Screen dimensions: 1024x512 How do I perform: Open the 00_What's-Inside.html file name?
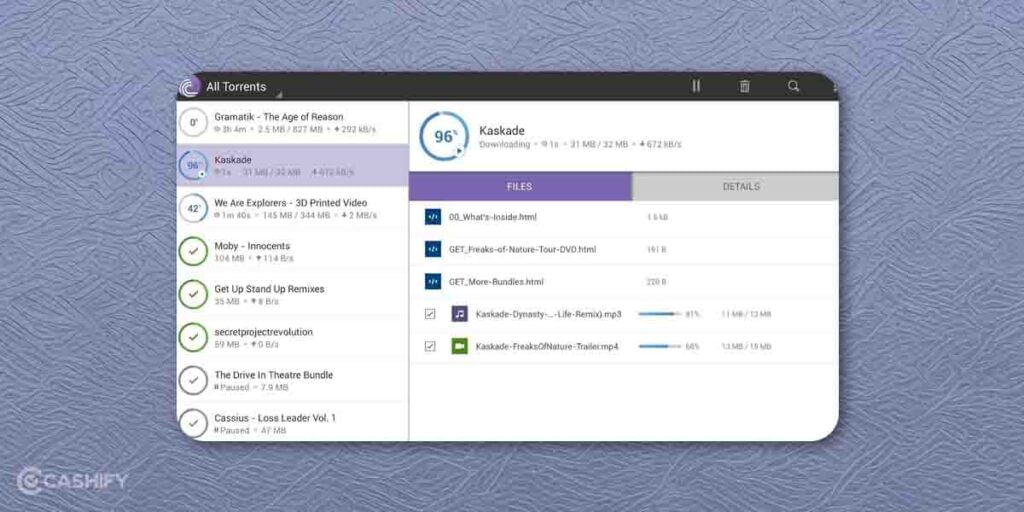pyautogui.click(x=493, y=217)
